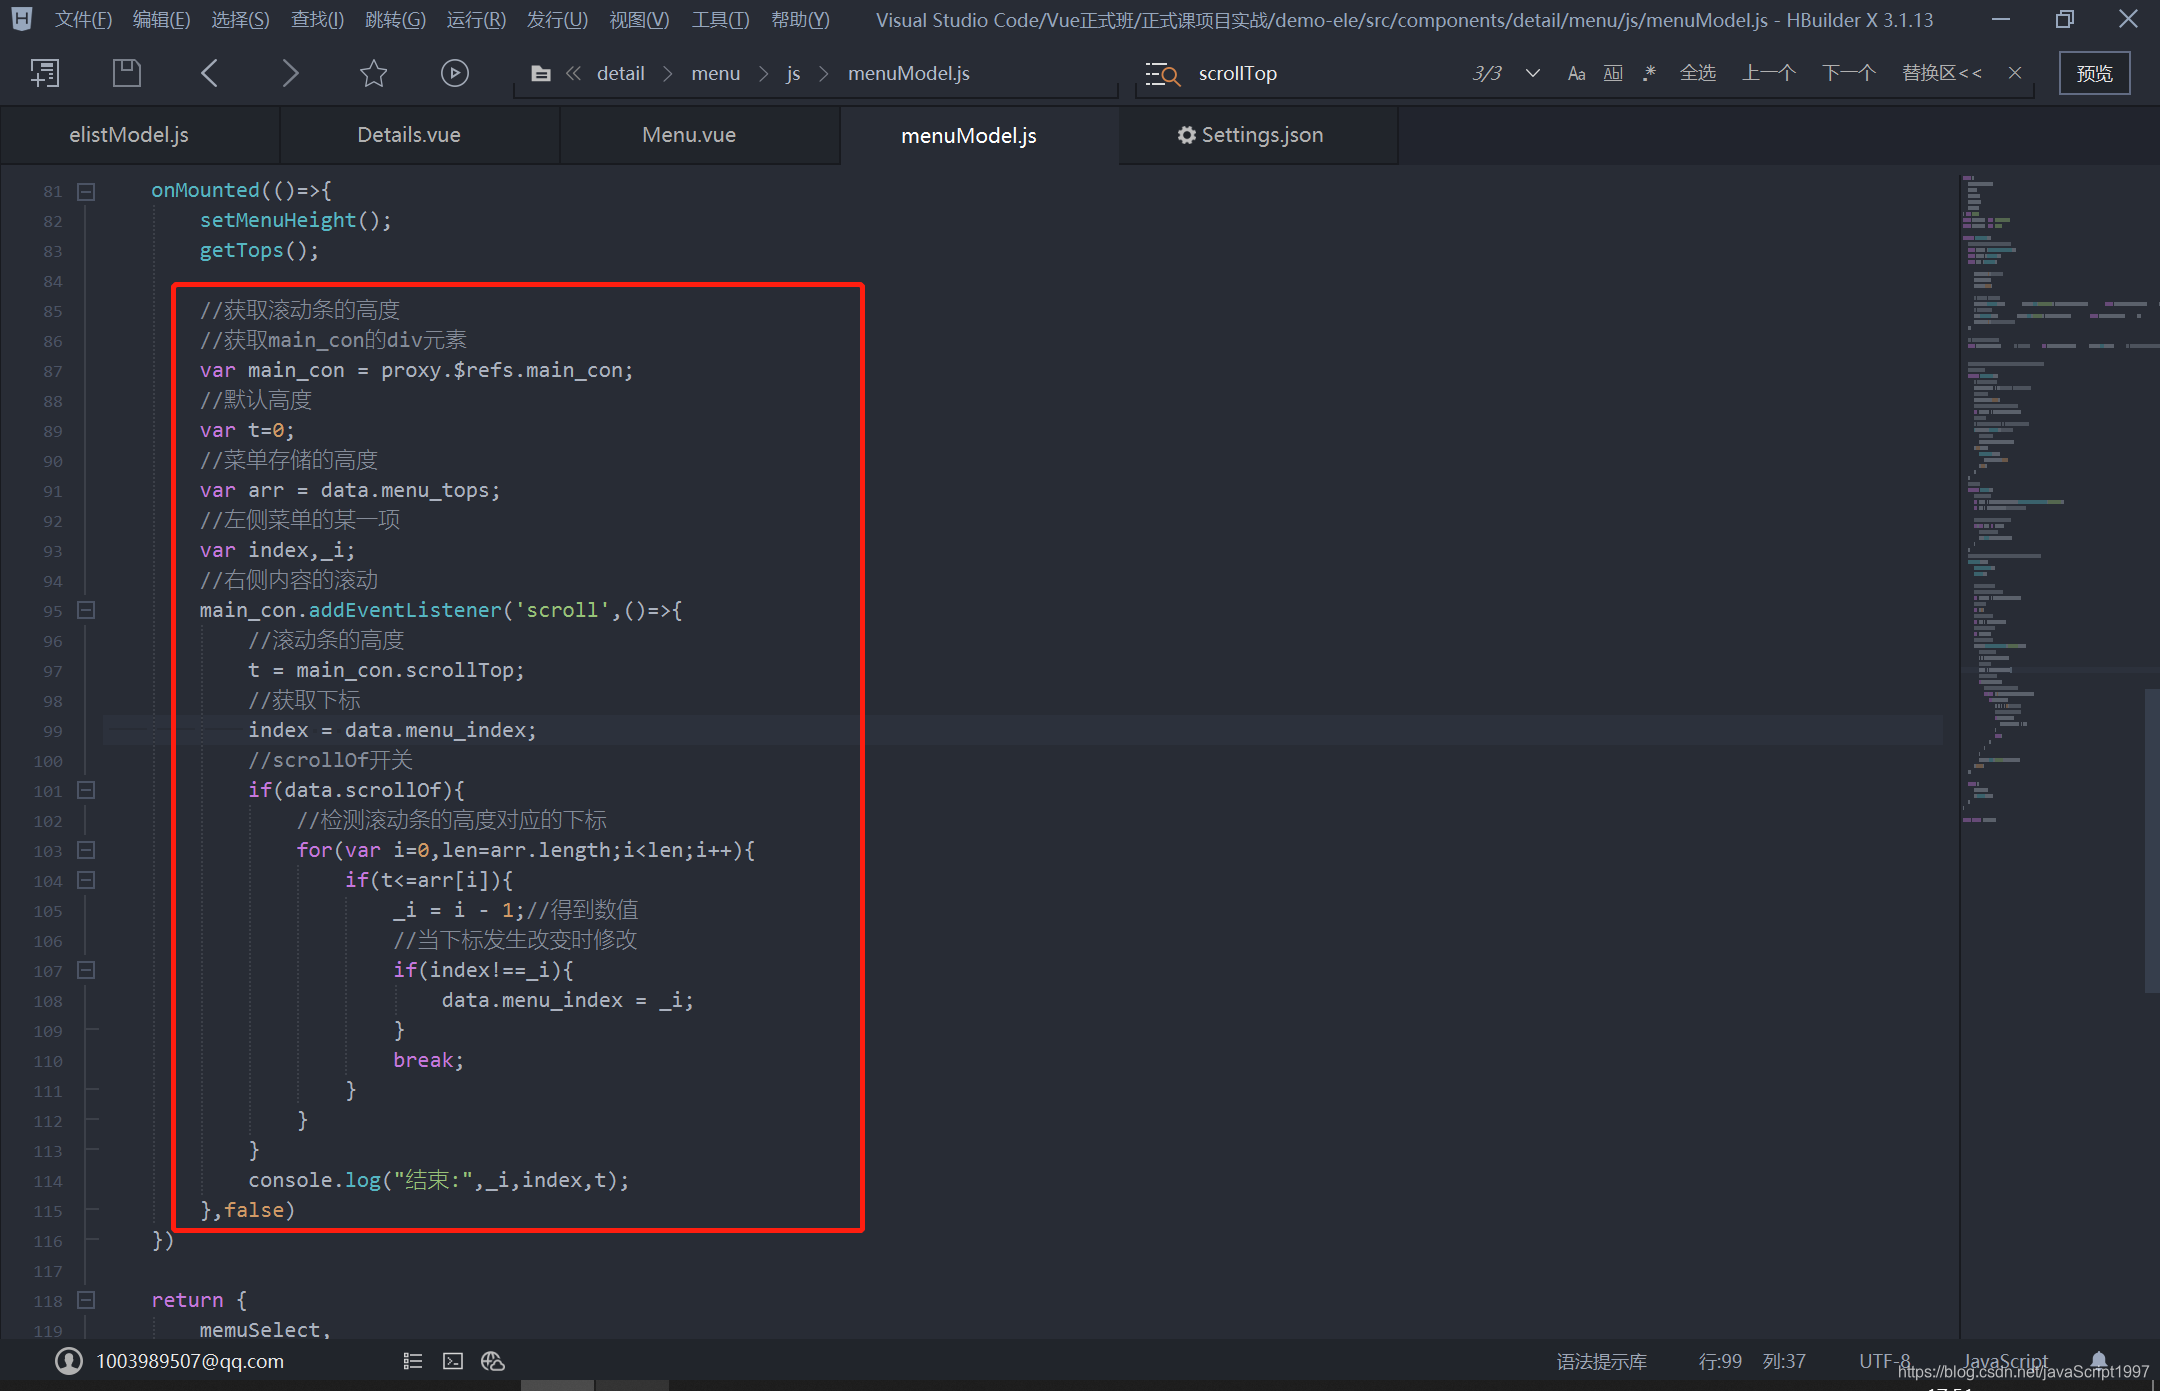The image size is (2160, 1391).
Task: Click 行:99 line indicator in status bar
Action: click(1720, 1361)
